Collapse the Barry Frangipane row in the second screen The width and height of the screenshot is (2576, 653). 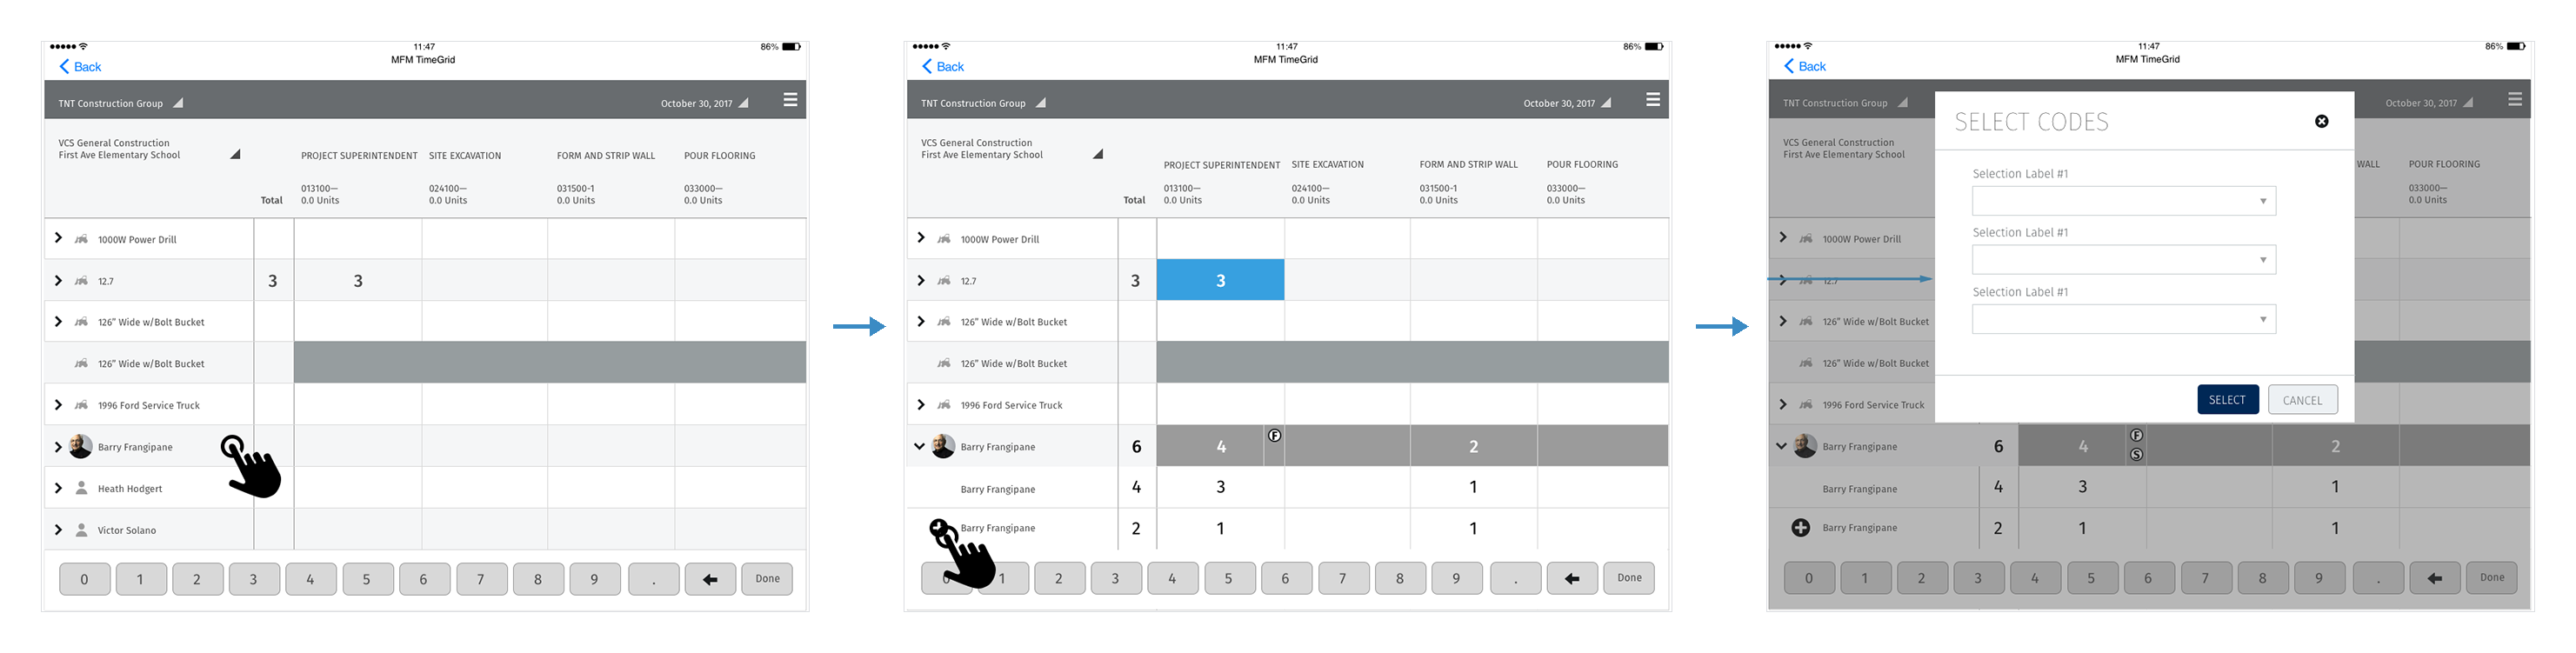pos(920,446)
